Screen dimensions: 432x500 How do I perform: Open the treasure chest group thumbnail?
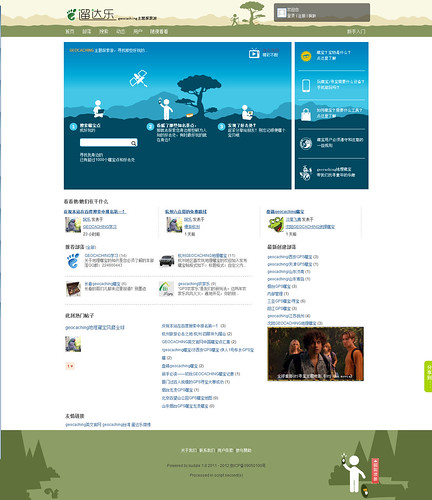(73, 289)
